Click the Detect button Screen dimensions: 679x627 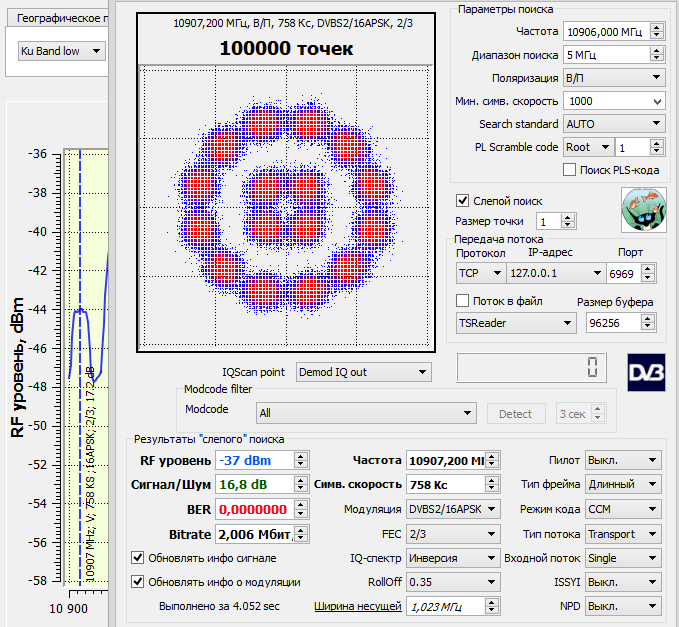click(x=515, y=414)
